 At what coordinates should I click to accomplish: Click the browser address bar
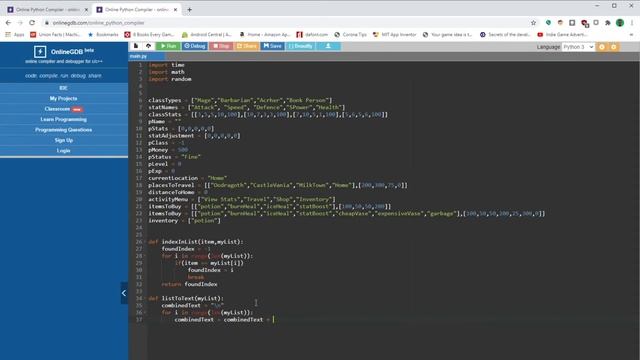click(286, 23)
